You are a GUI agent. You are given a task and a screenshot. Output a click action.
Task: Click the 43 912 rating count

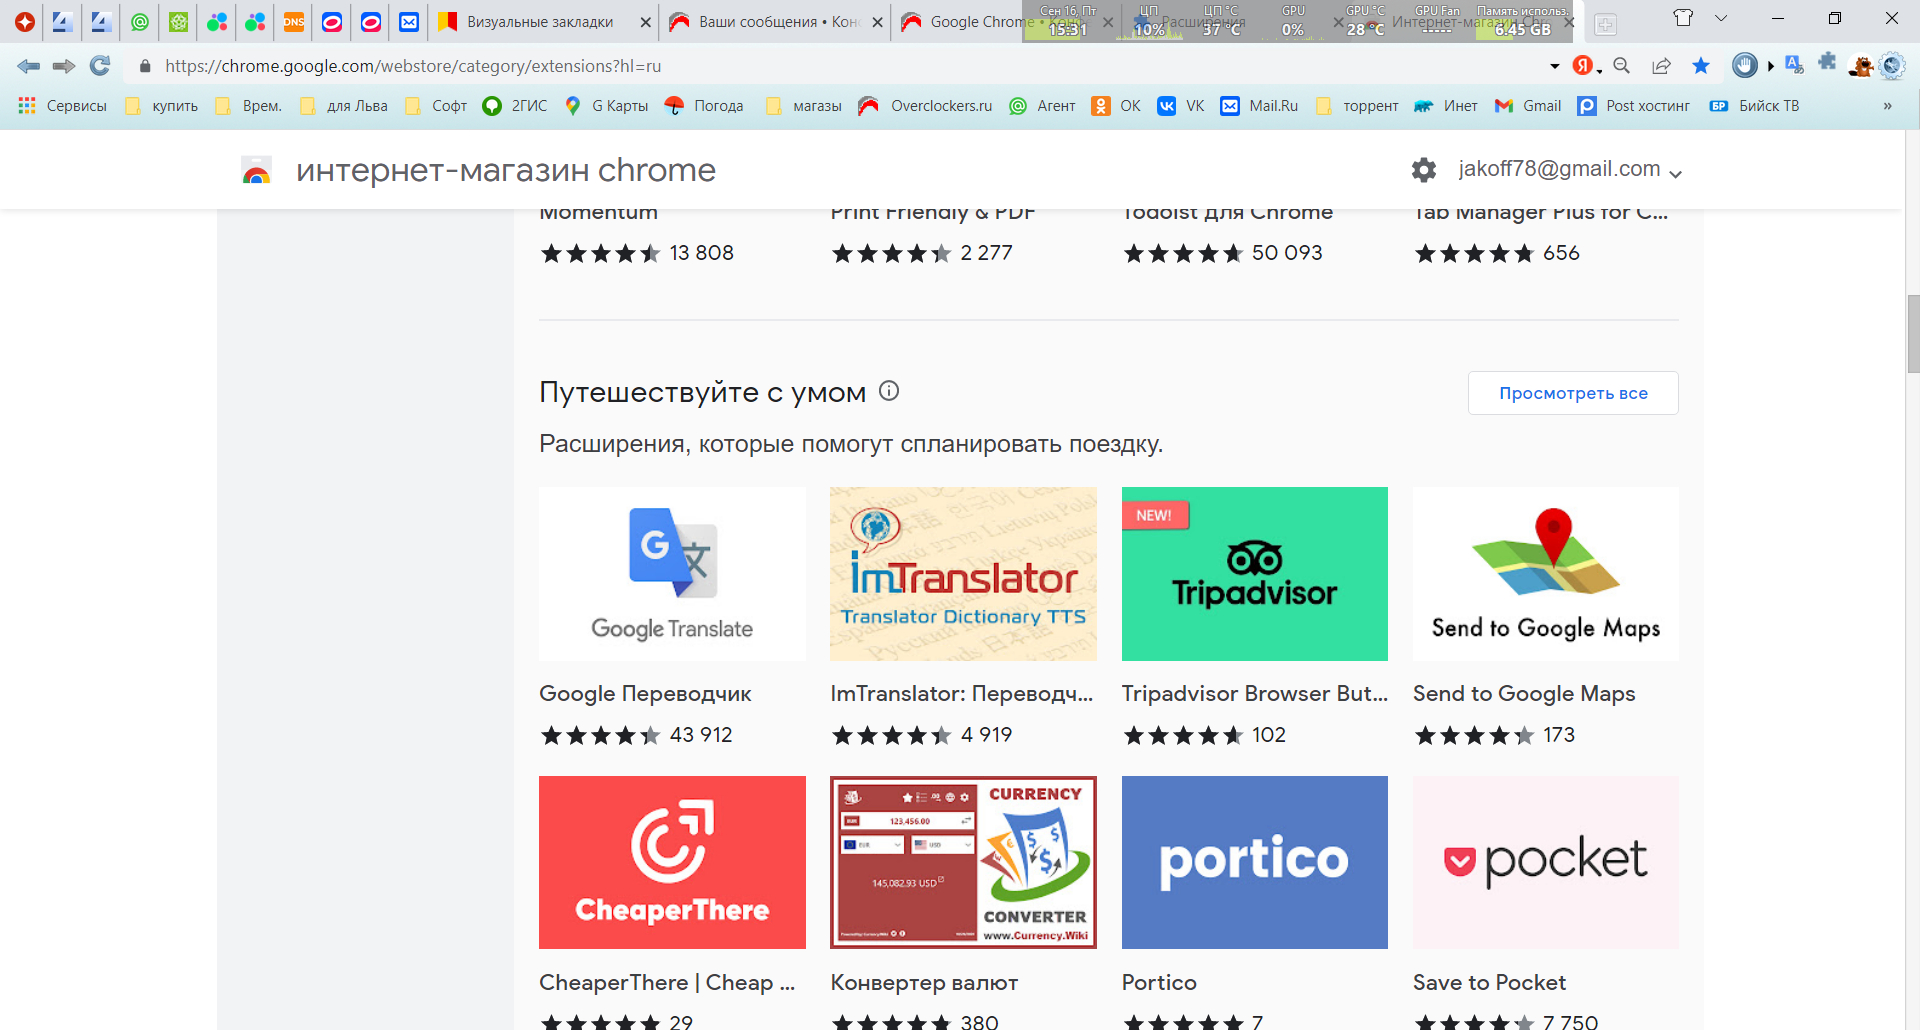(701, 735)
